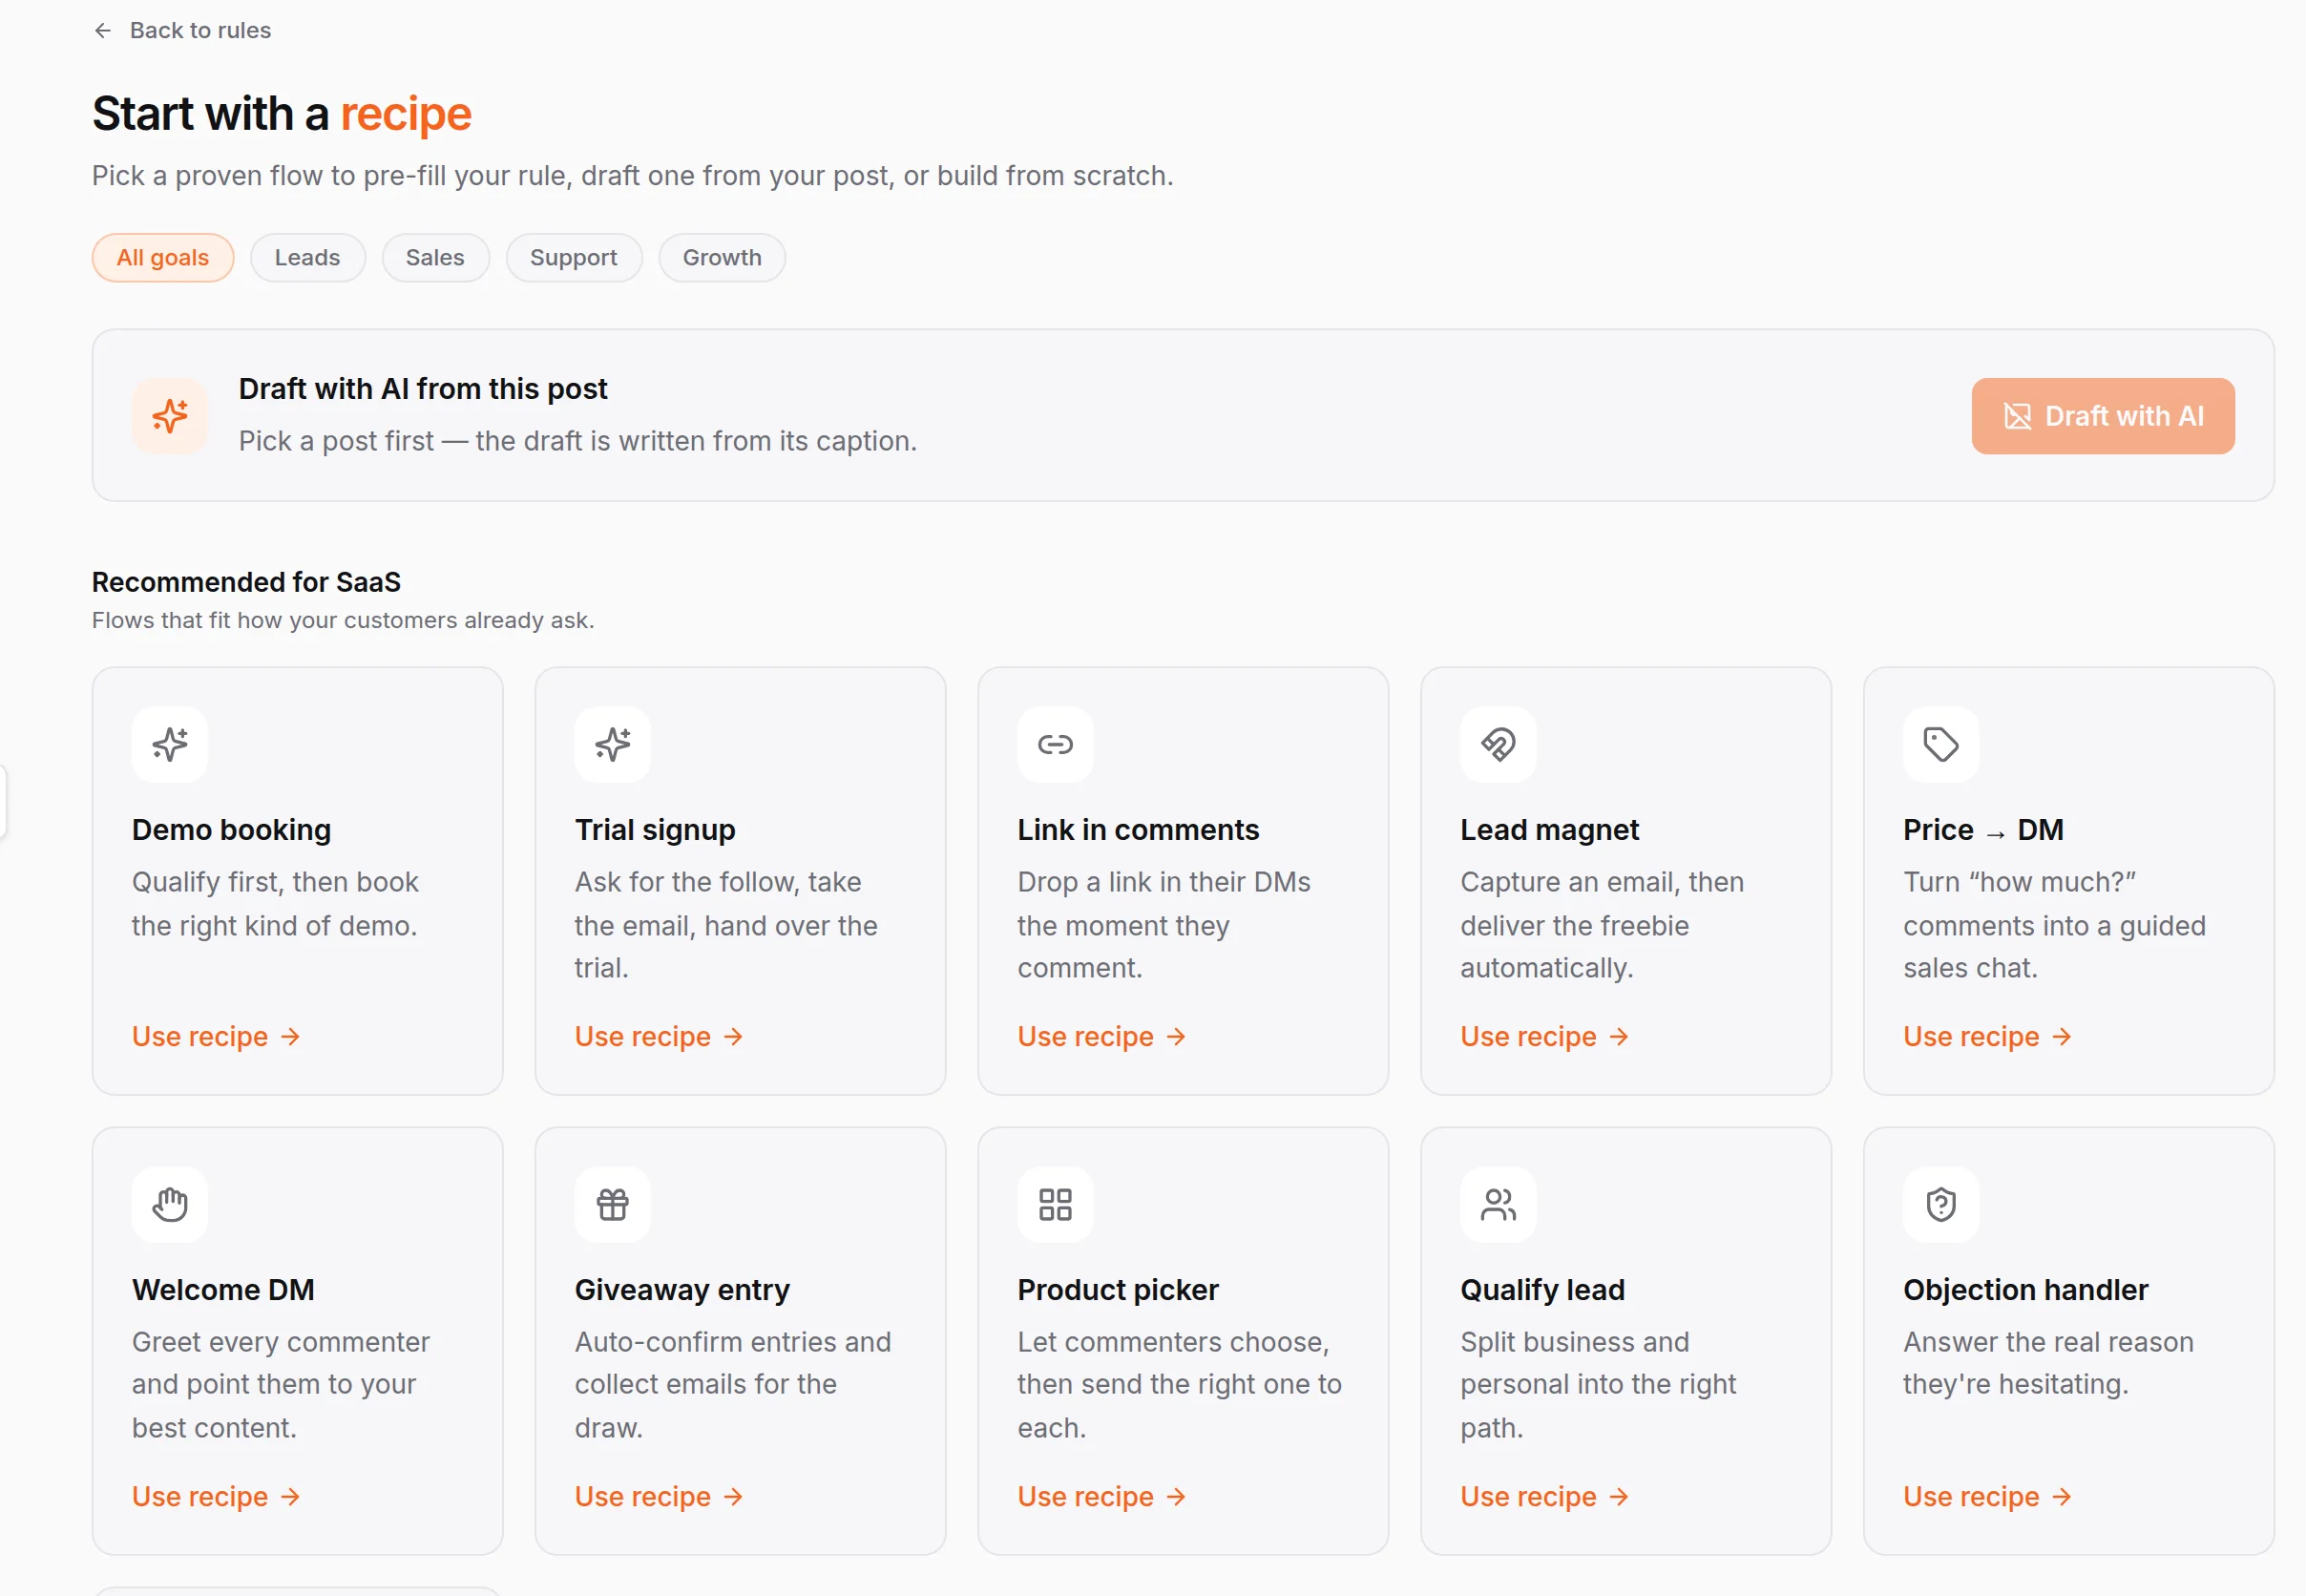Use recipe for Trial signup
2306x1596 pixels.
click(659, 1036)
